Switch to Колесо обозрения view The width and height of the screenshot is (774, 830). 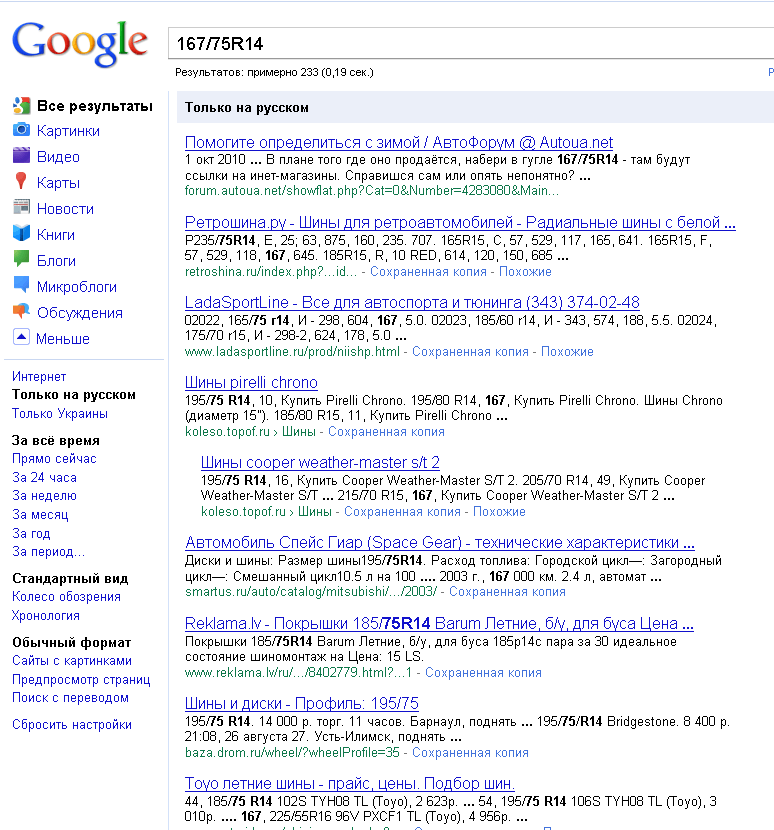coord(66,597)
